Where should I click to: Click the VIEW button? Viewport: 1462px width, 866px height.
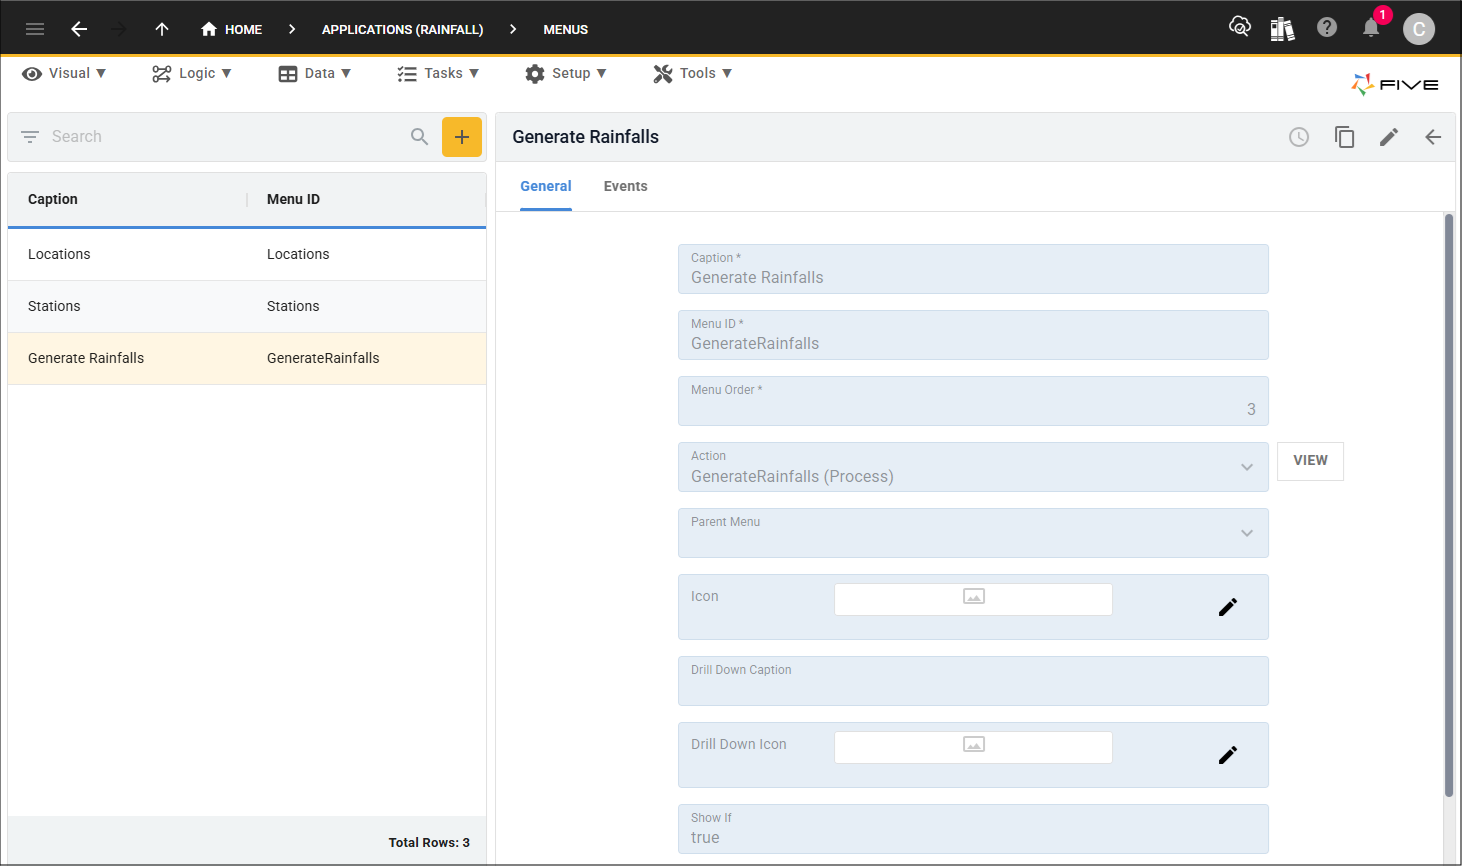[x=1311, y=461]
